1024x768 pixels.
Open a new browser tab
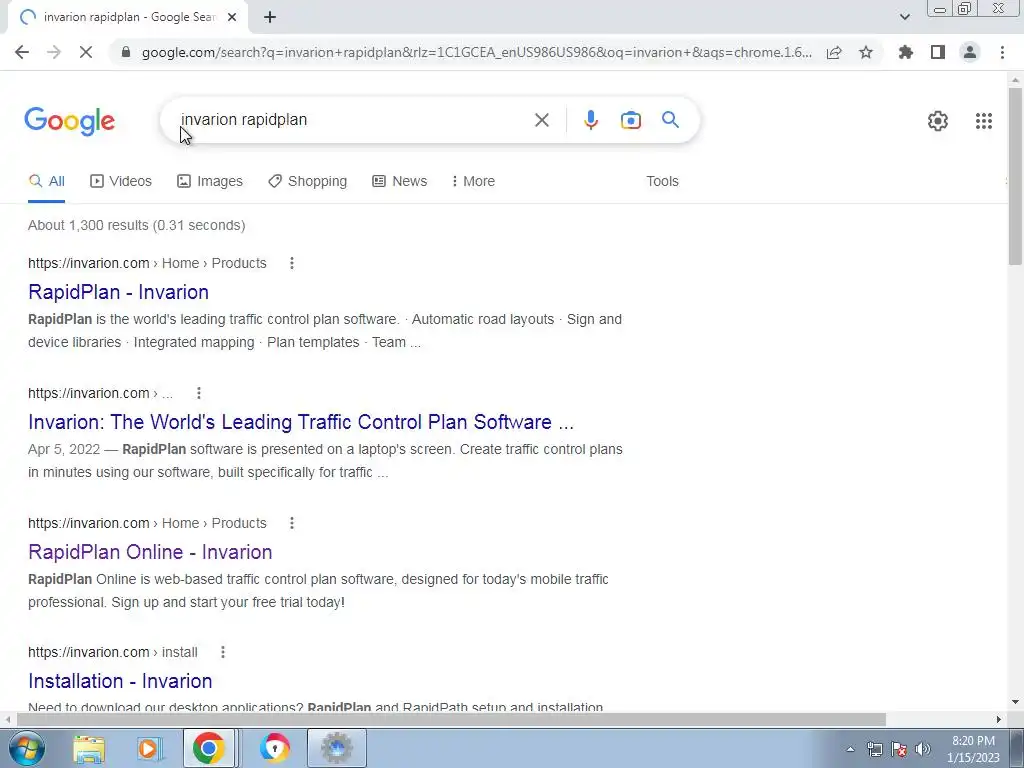tap(270, 18)
